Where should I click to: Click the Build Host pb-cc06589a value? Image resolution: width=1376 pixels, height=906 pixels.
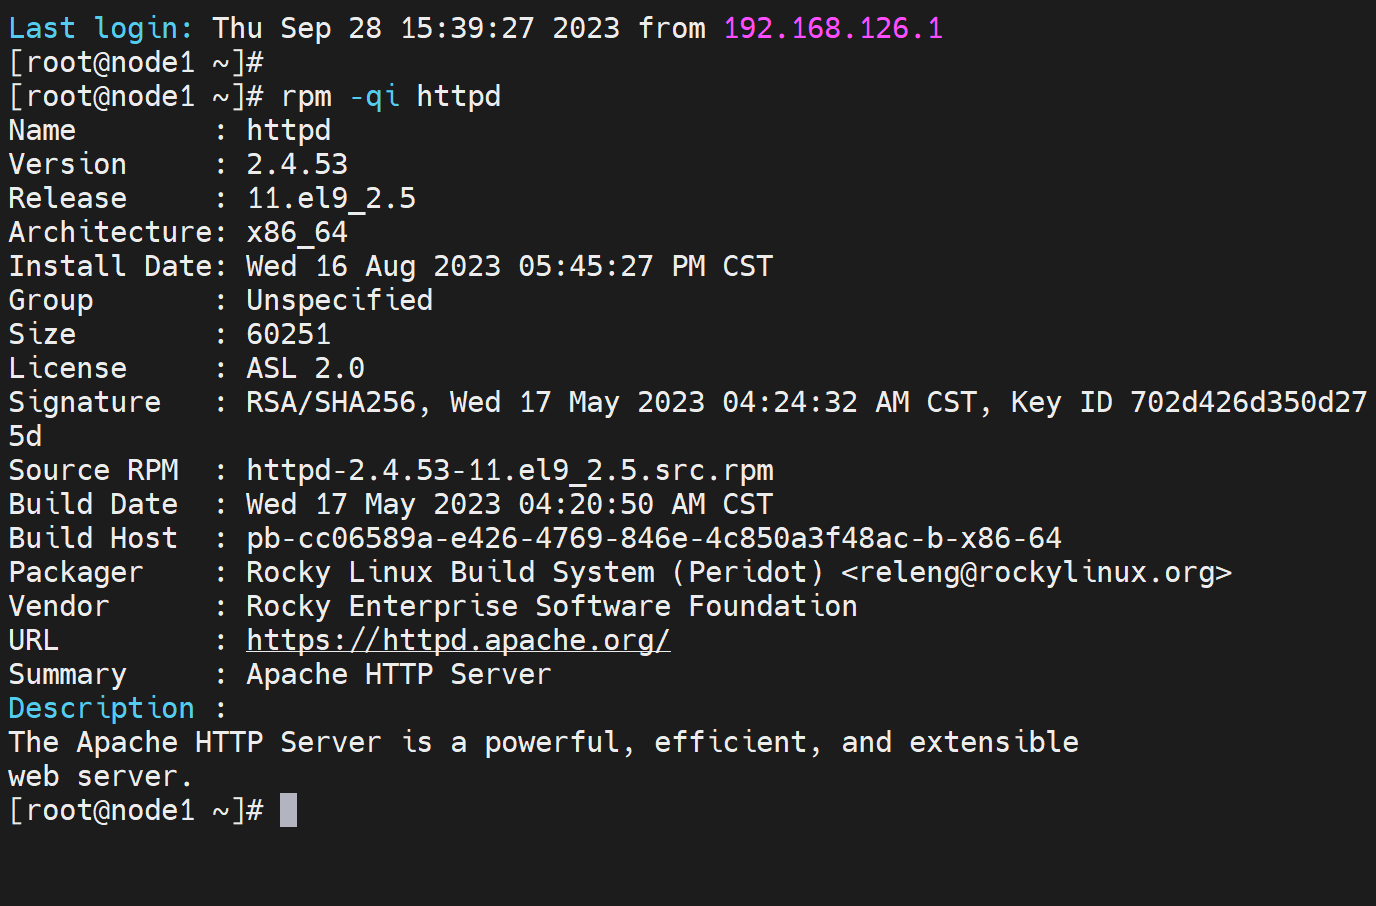coord(653,538)
